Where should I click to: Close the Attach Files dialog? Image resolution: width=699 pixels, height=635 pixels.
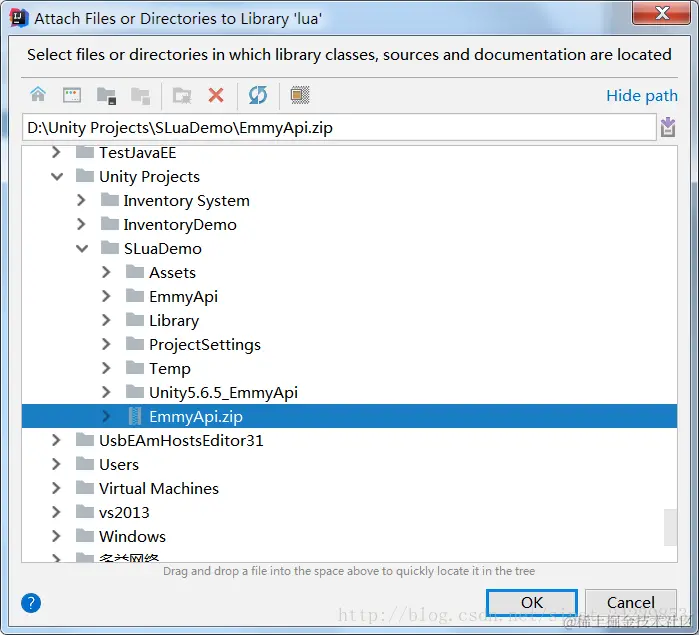662,12
